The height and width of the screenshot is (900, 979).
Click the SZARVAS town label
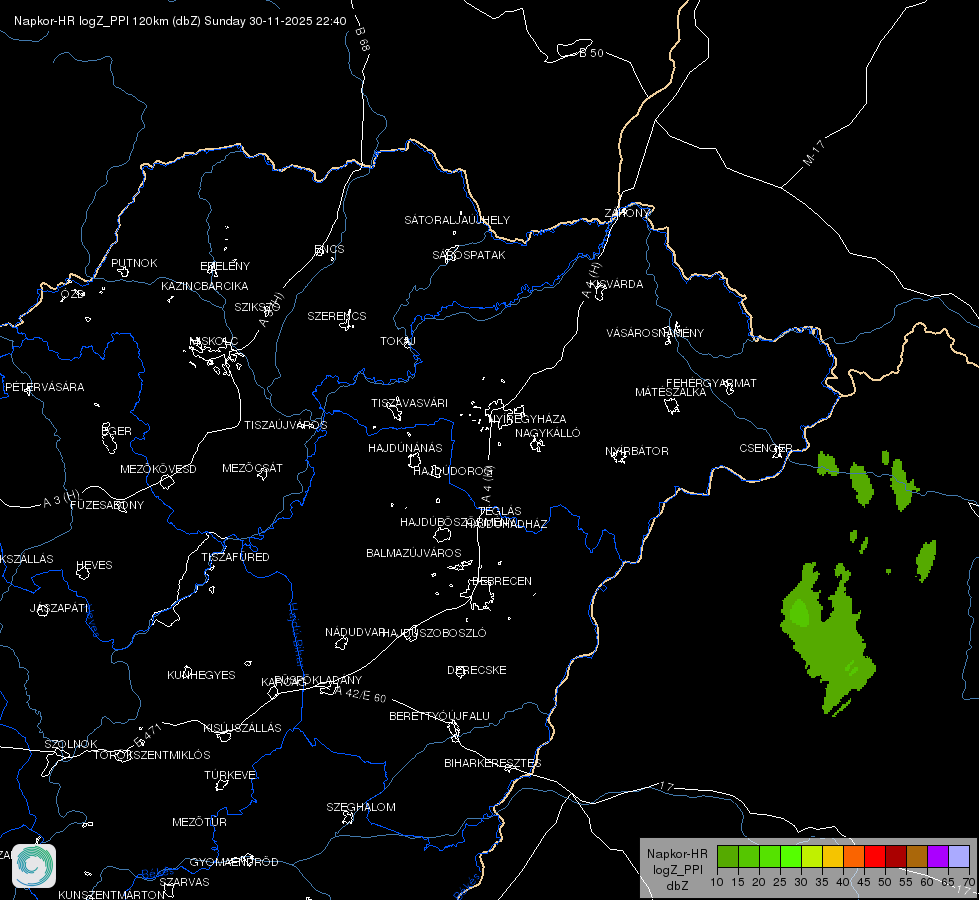[184, 882]
